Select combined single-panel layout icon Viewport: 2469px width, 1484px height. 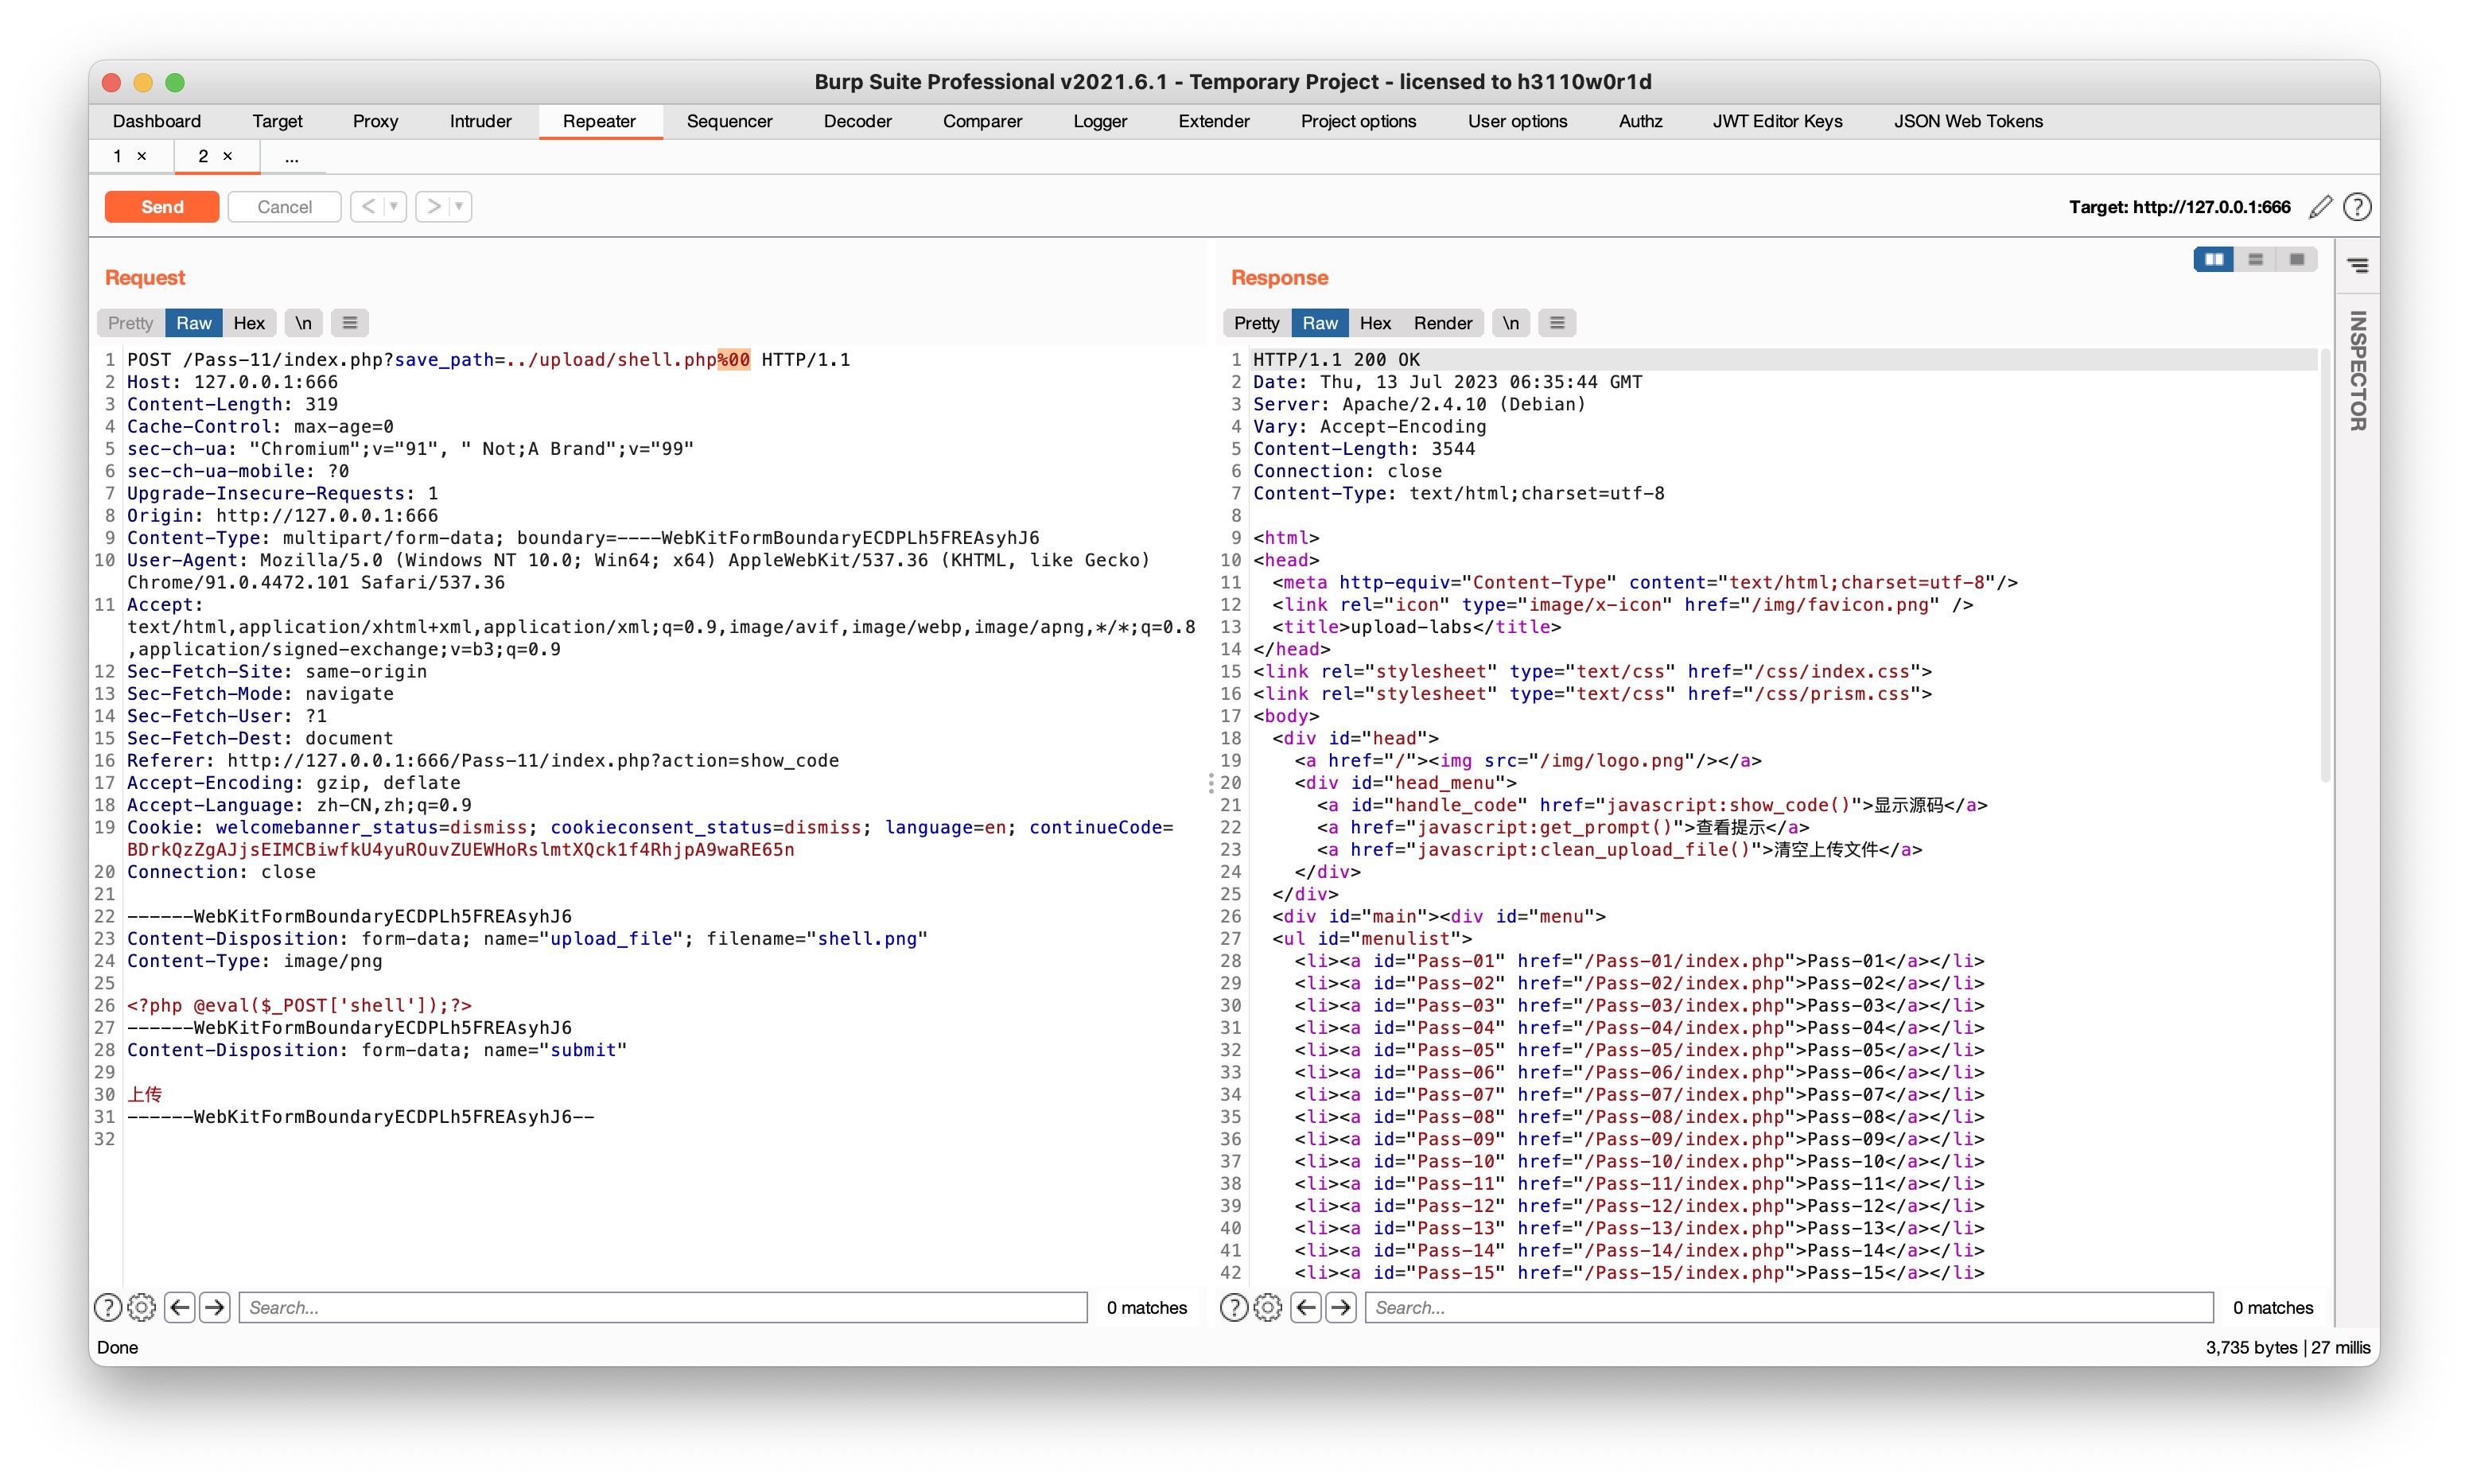[2296, 260]
